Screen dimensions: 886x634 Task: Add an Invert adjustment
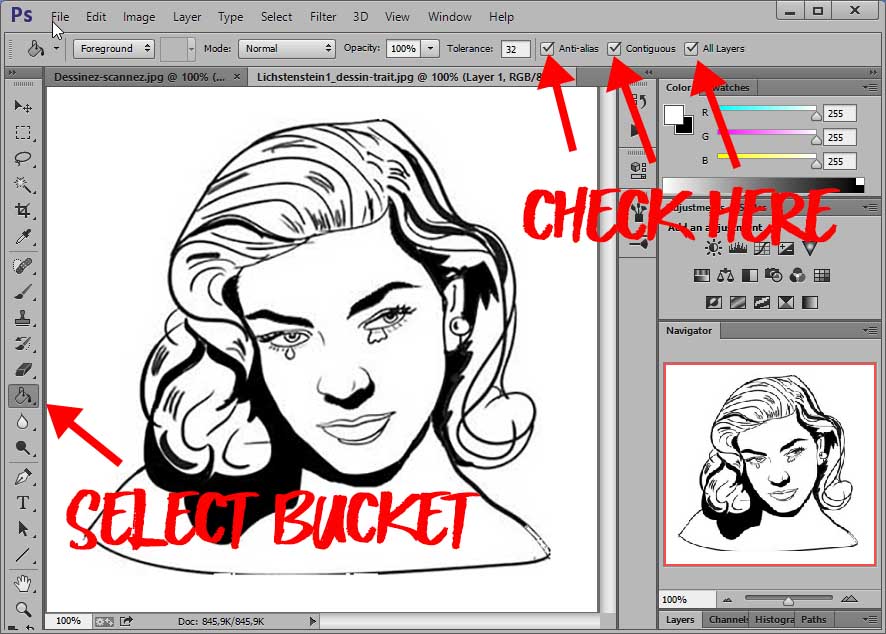click(714, 302)
